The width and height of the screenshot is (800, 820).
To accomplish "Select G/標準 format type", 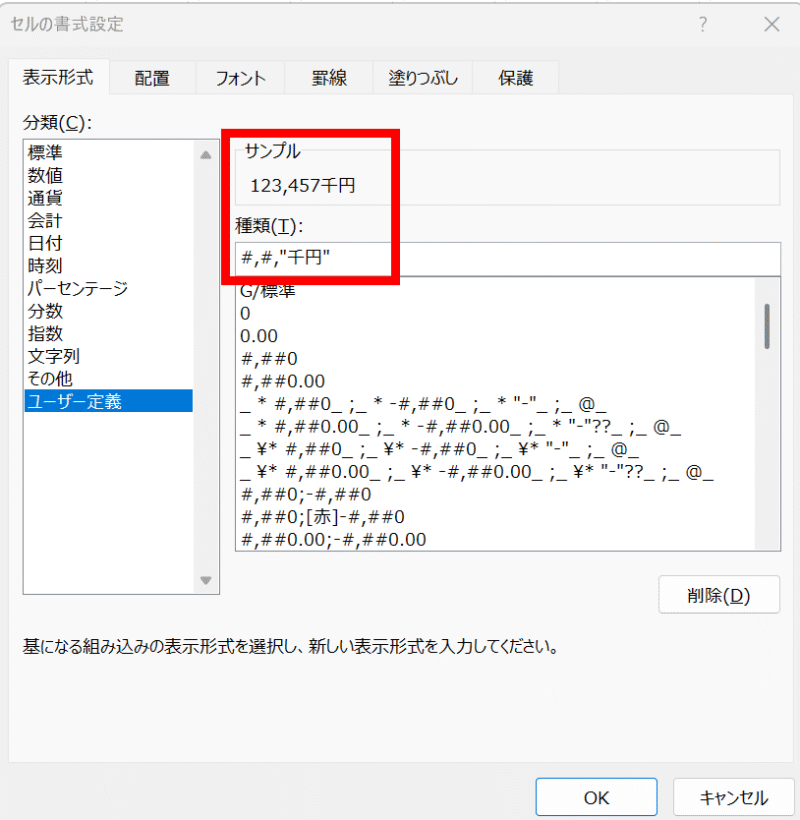I will pyautogui.click(x=496, y=290).
